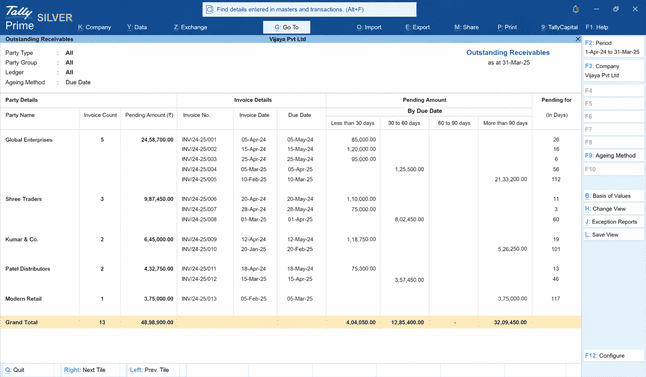Open the P: Print menu
Viewport: 646px width, 377px height.
point(507,27)
